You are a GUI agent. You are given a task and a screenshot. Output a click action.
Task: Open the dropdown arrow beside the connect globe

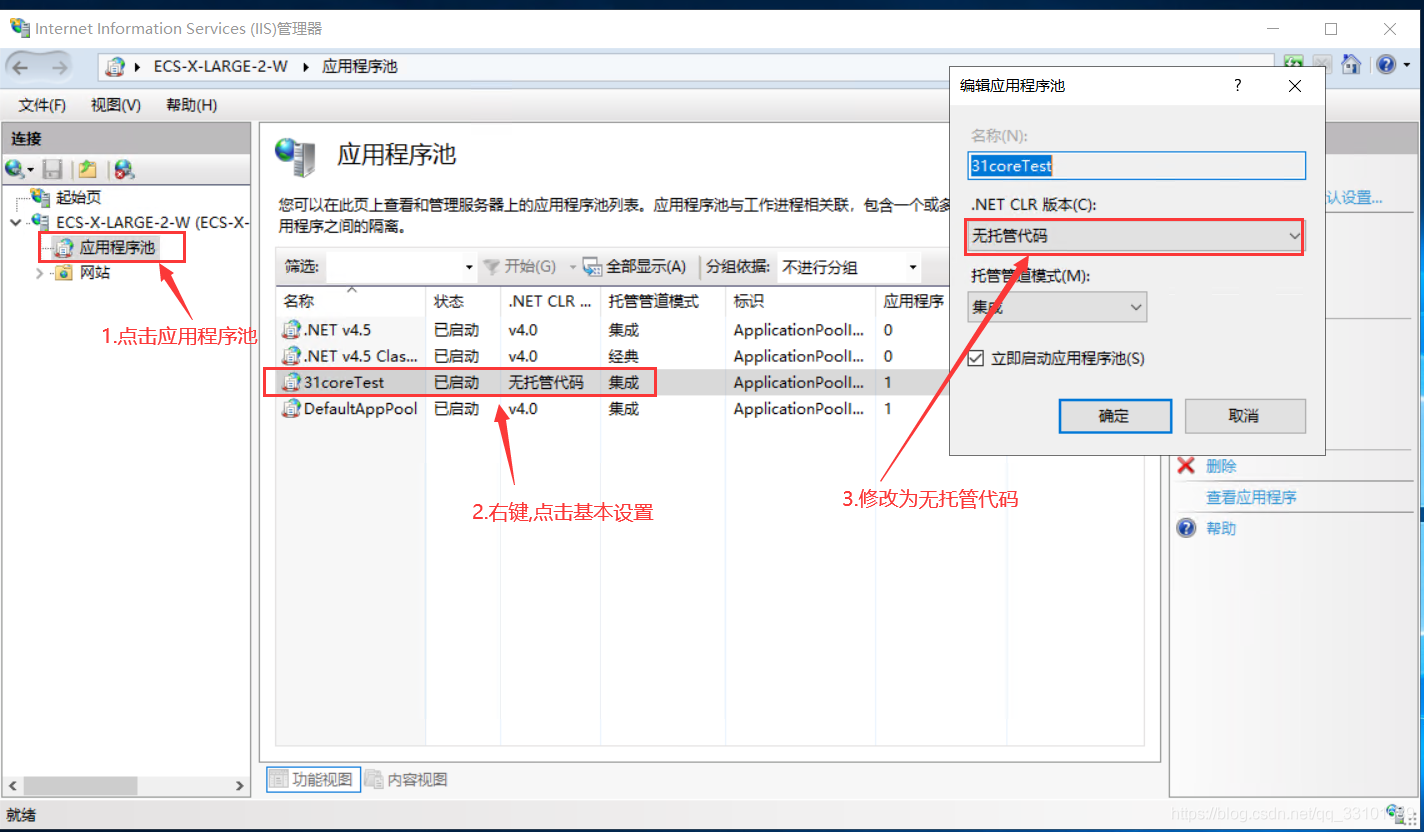31,170
